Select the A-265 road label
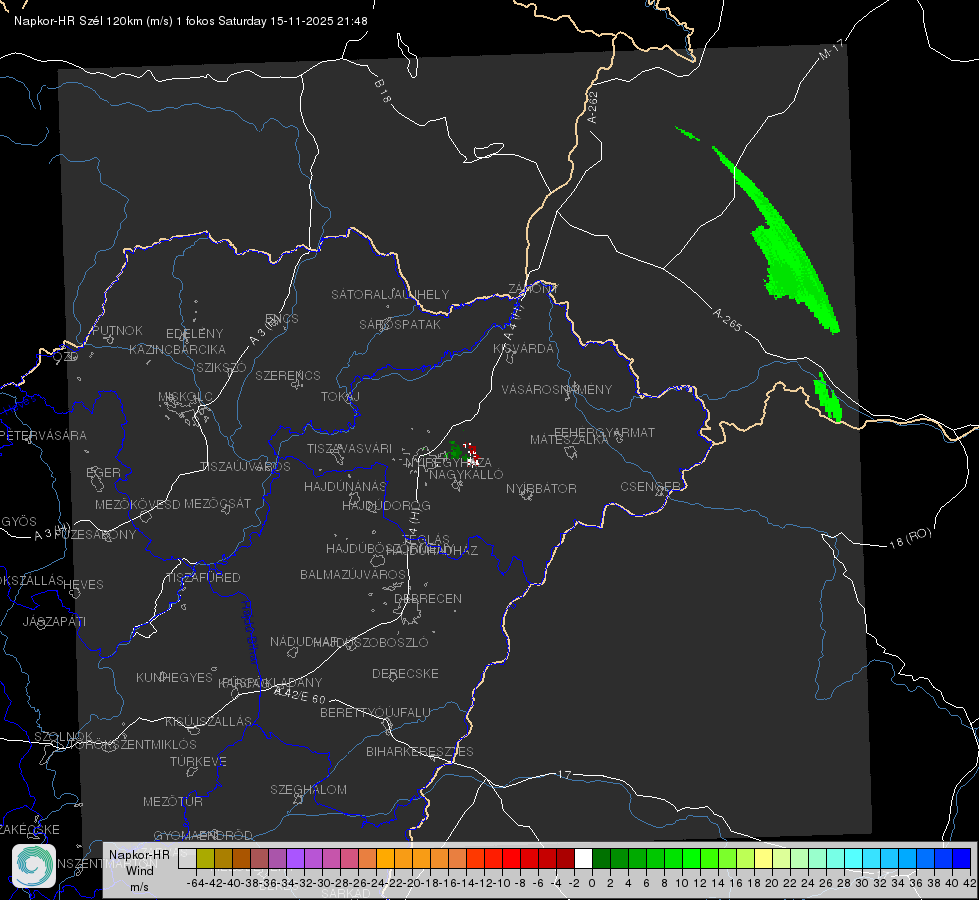The height and width of the screenshot is (900, 979). click(x=727, y=319)
